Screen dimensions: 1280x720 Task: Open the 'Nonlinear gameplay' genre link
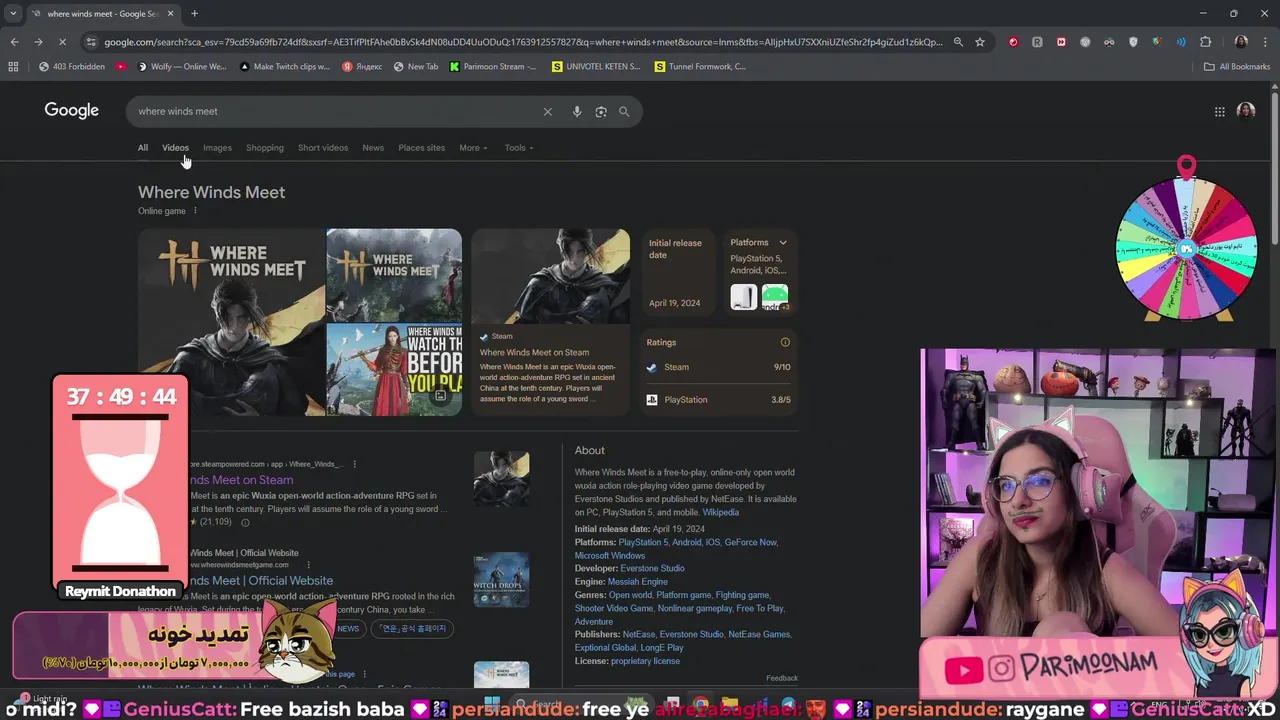tap(695, 608)
